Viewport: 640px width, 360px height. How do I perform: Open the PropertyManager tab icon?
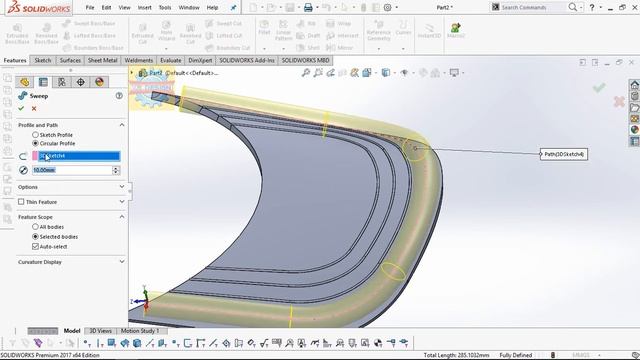[x=43, y=82]
